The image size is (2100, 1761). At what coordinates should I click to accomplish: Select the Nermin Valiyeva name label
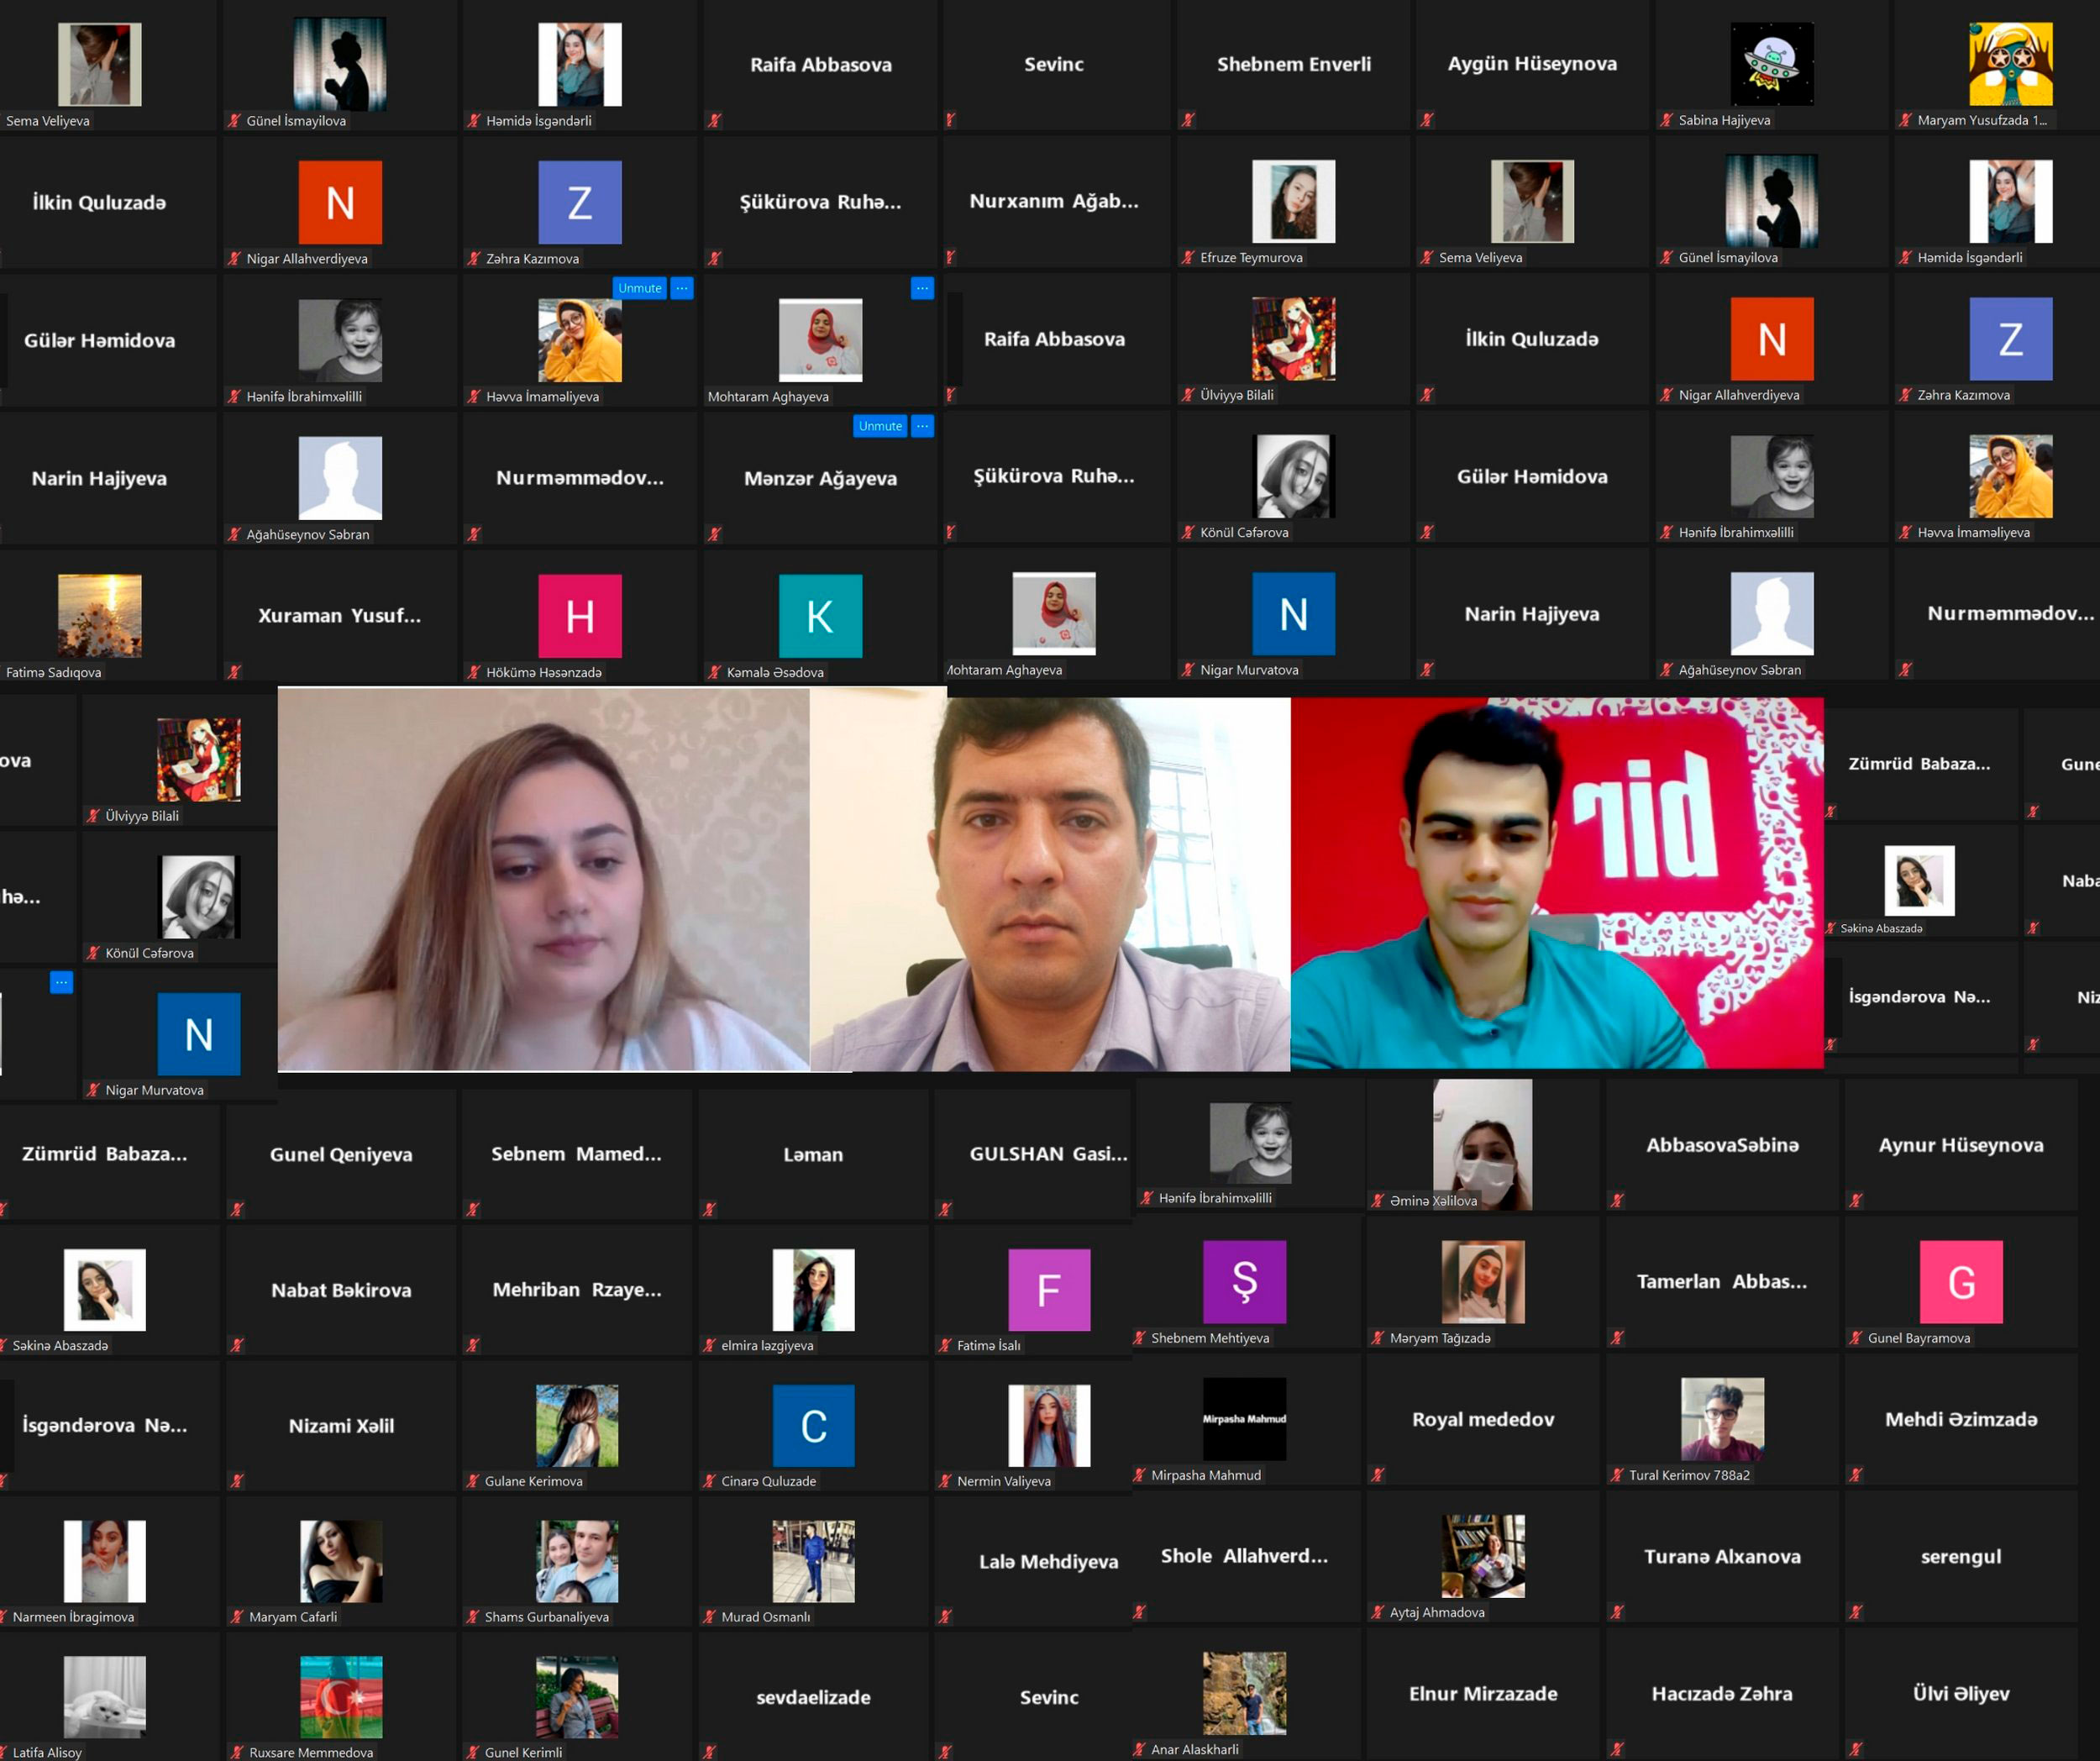1004,1481
